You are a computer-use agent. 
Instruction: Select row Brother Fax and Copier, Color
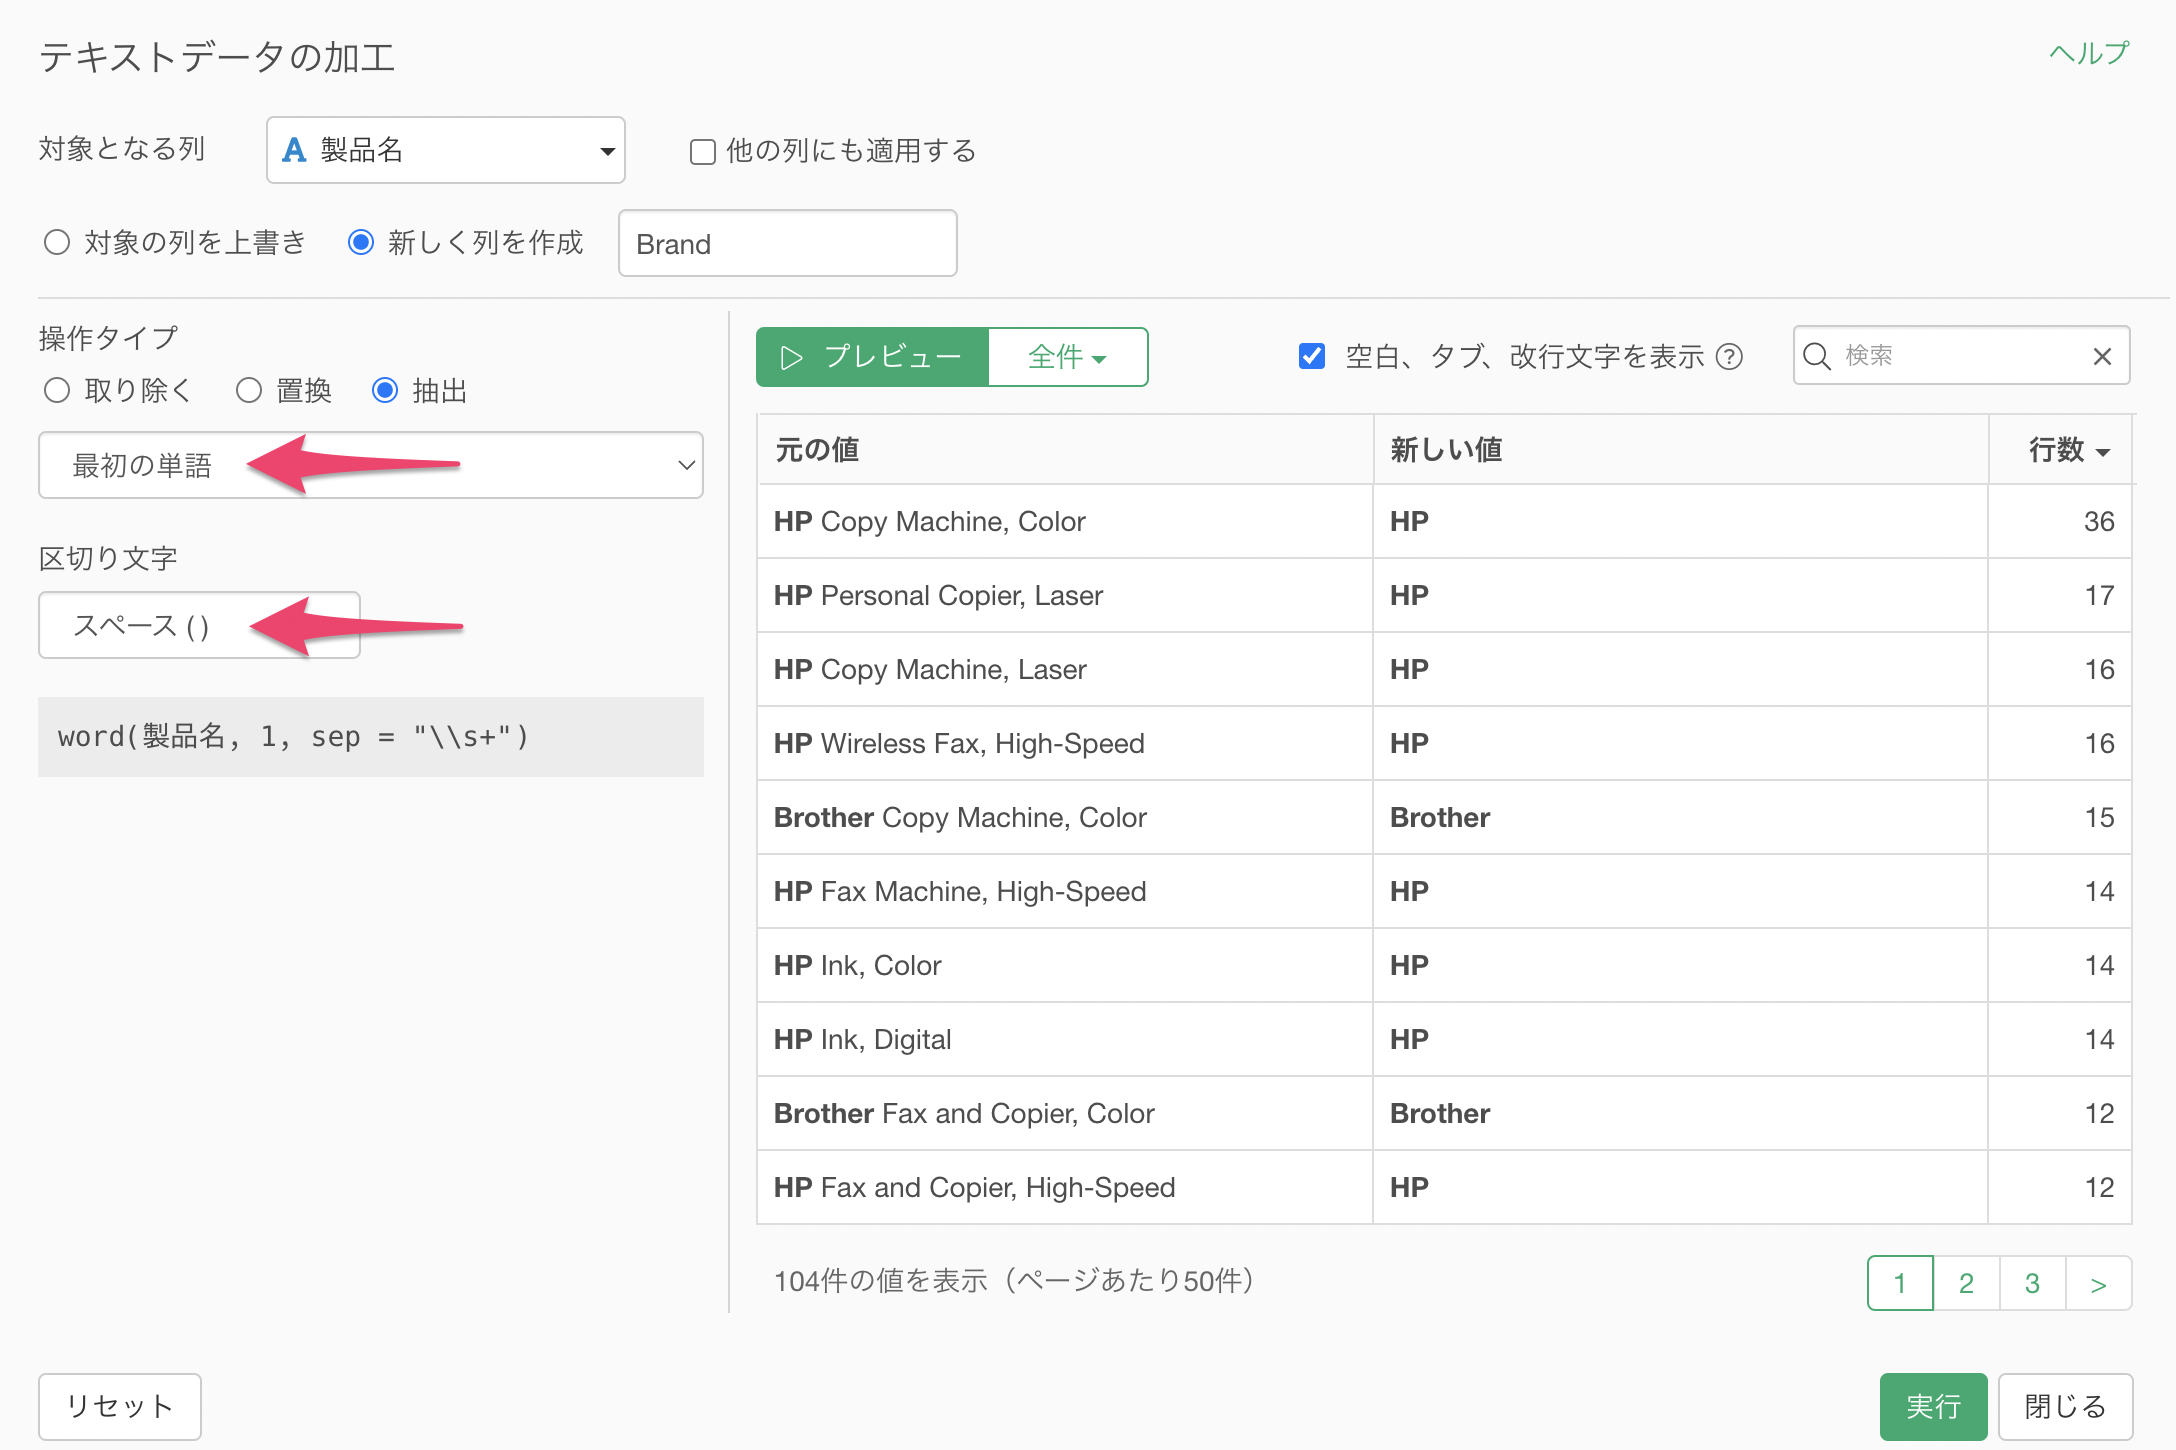(1444, 1114)
